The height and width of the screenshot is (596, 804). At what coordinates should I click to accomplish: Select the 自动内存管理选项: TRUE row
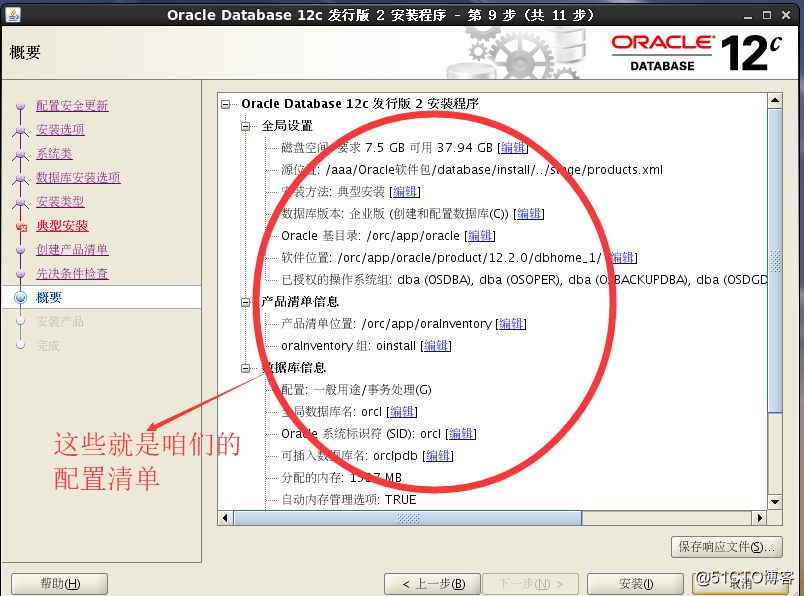(x=349, y=500)
